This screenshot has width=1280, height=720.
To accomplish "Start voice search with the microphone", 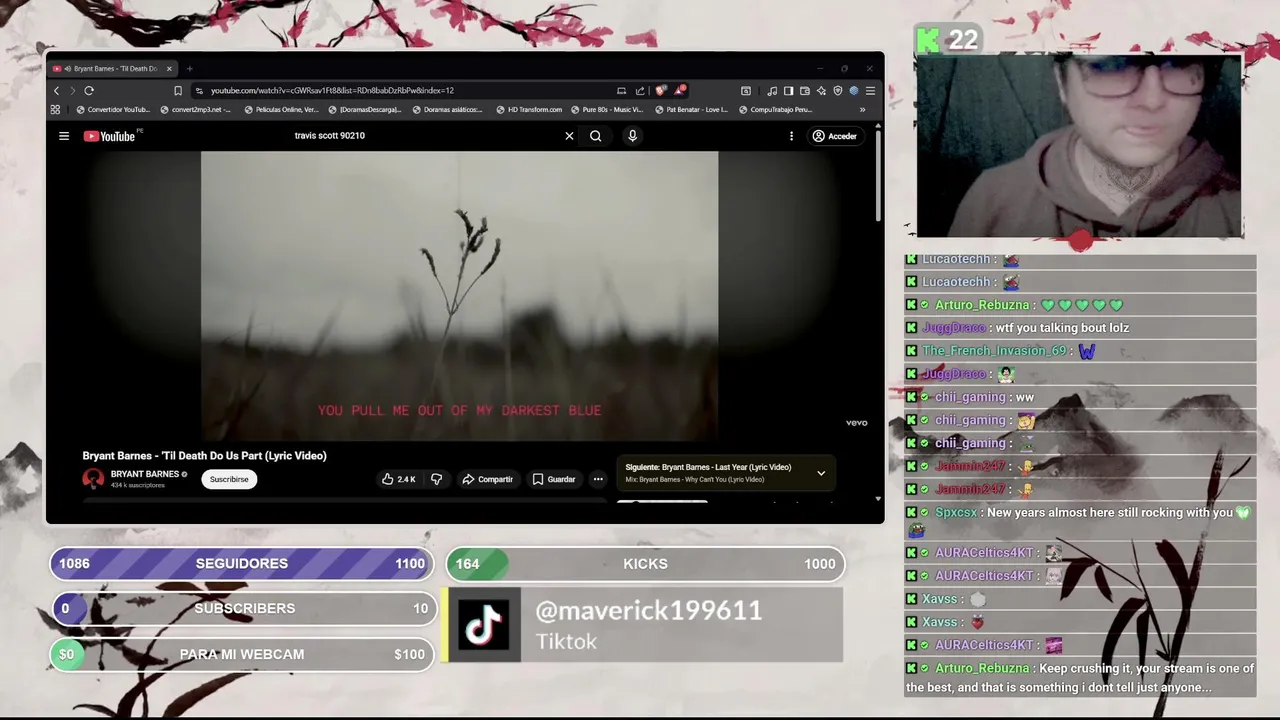I will point(632,136).
